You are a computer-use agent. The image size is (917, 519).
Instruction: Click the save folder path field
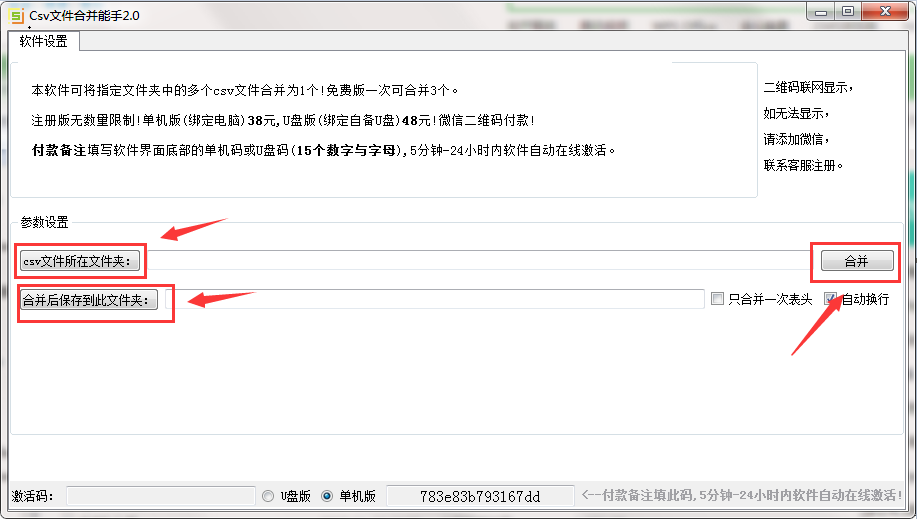point(435,299)
